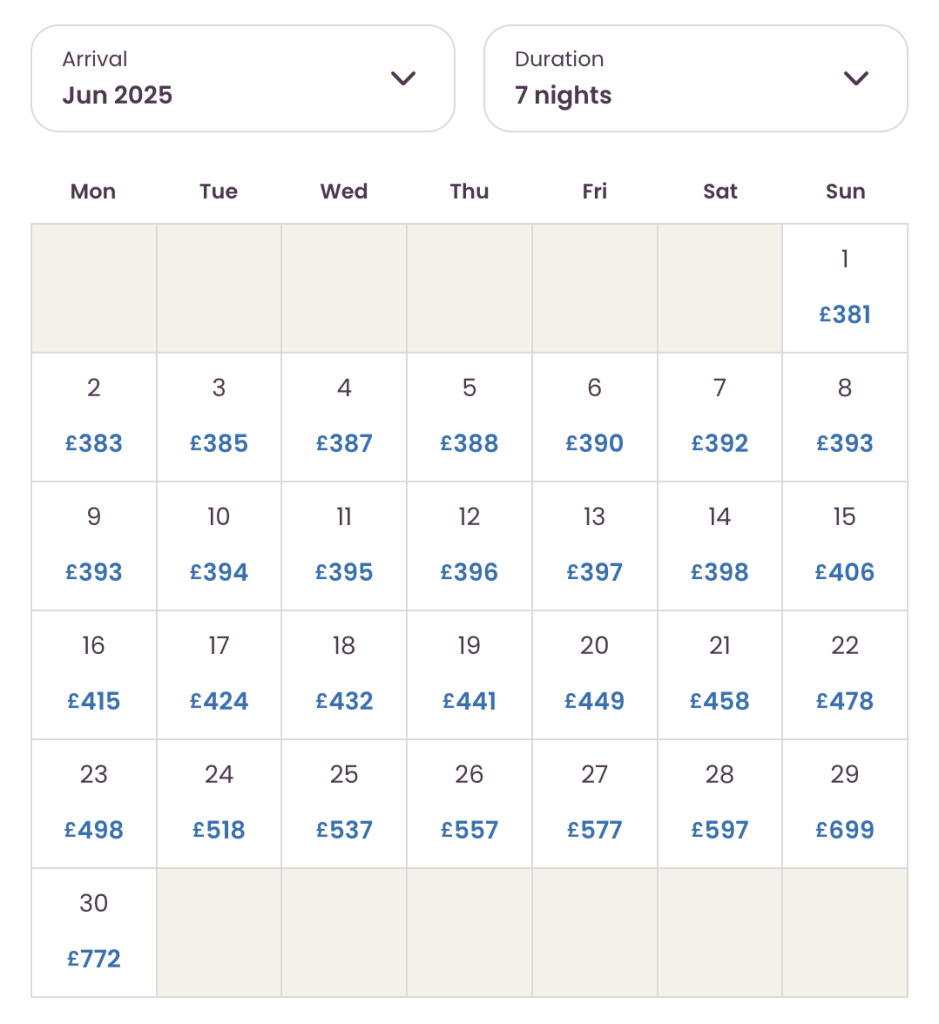Viewport: 939px width, 1024px height.
Task: Select Saturday June 7 at £392
Action: (720, 417)
